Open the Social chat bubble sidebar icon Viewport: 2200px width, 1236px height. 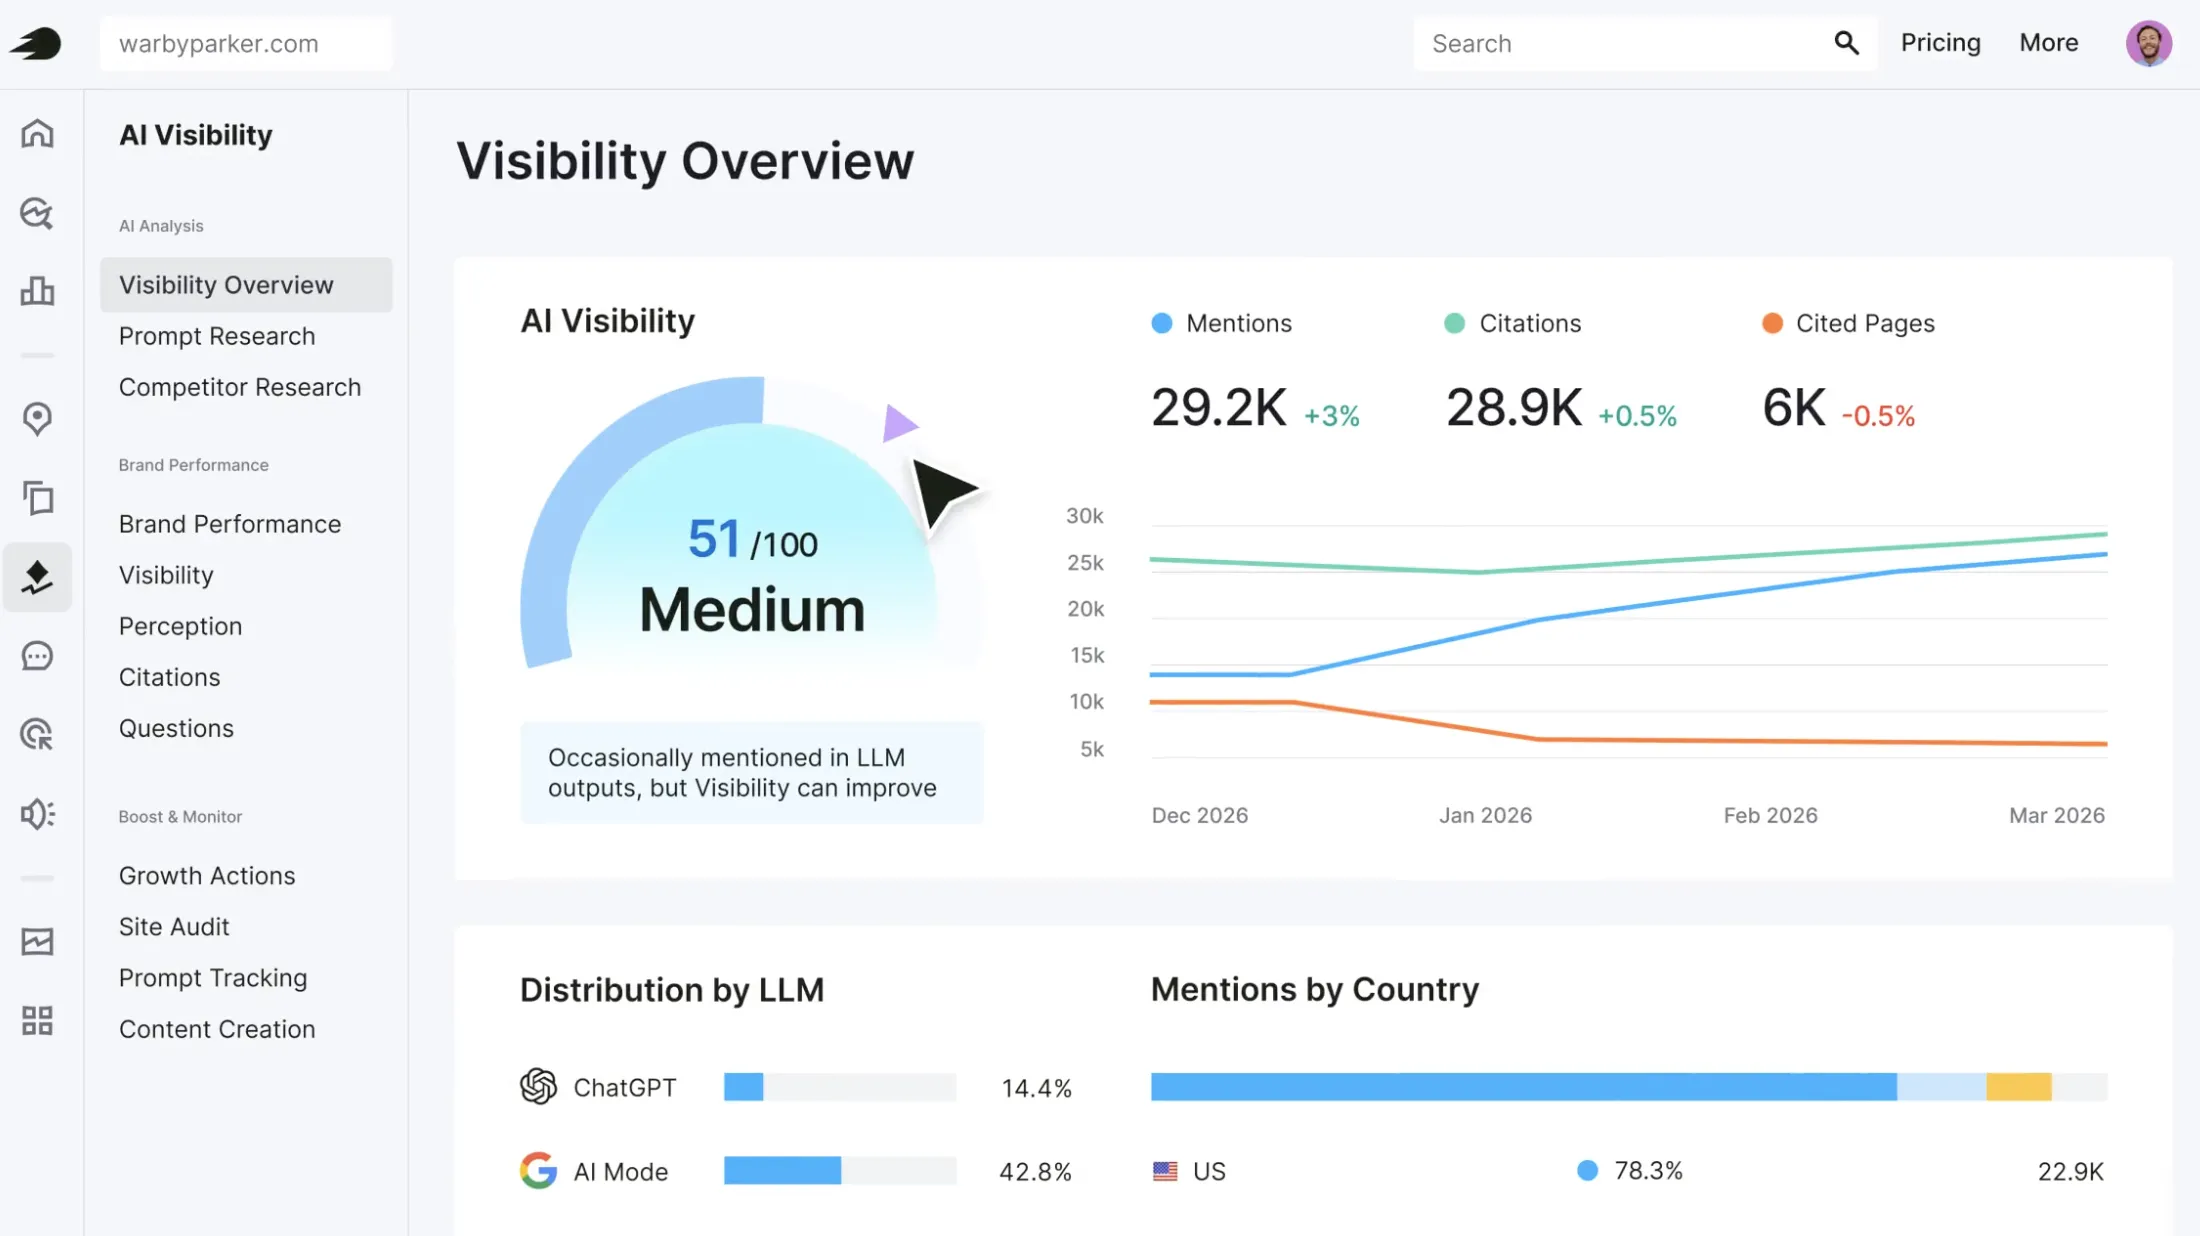pyautogui.click(x=37, y=656)
